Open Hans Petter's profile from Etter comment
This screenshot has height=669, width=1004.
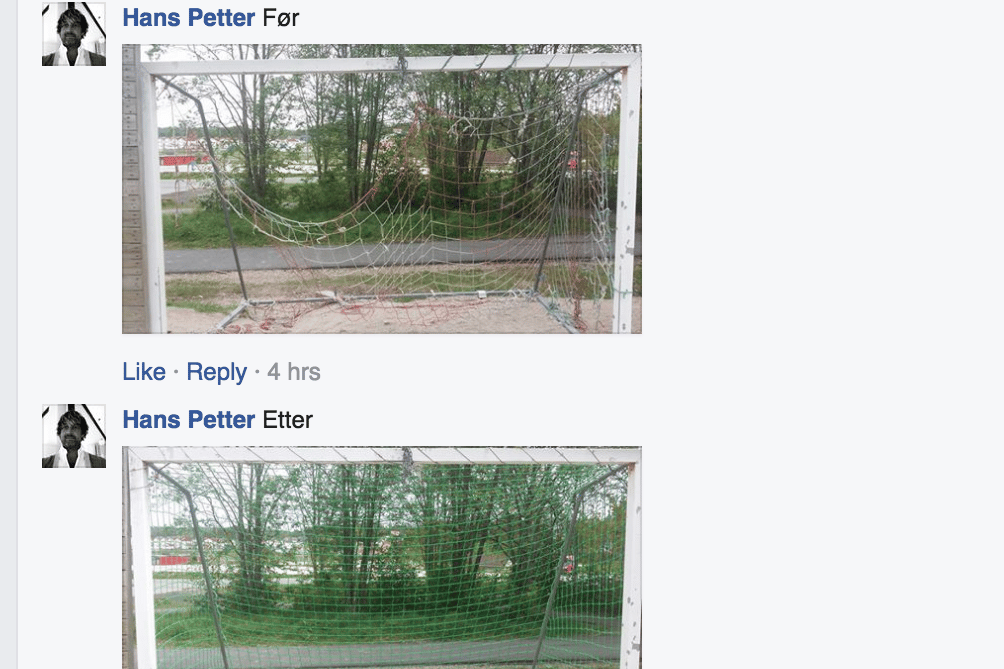point(189,420)
